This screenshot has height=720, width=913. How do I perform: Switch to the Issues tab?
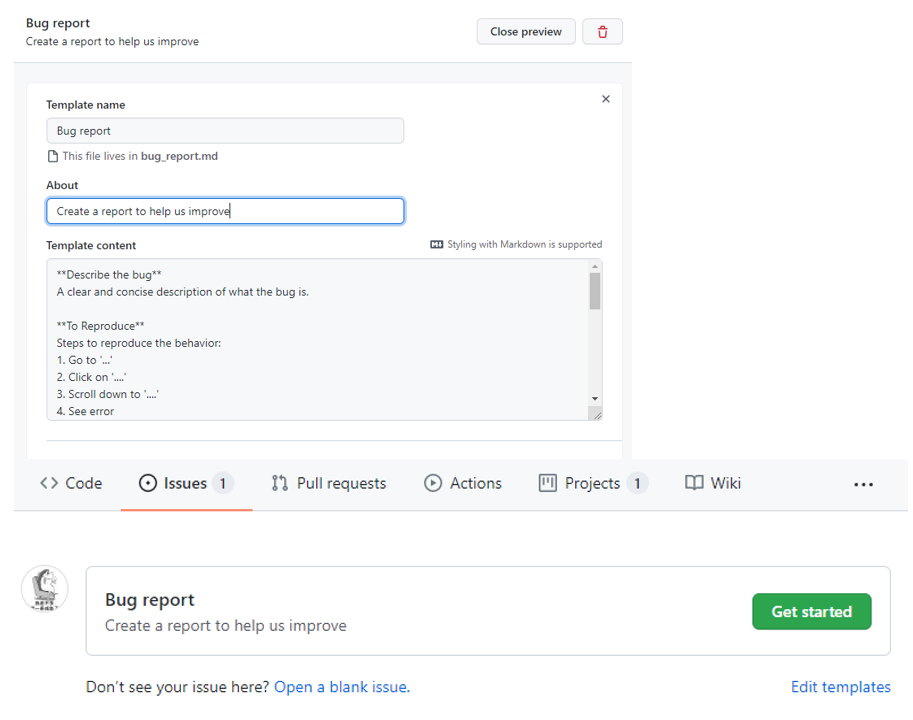(186, 483)
